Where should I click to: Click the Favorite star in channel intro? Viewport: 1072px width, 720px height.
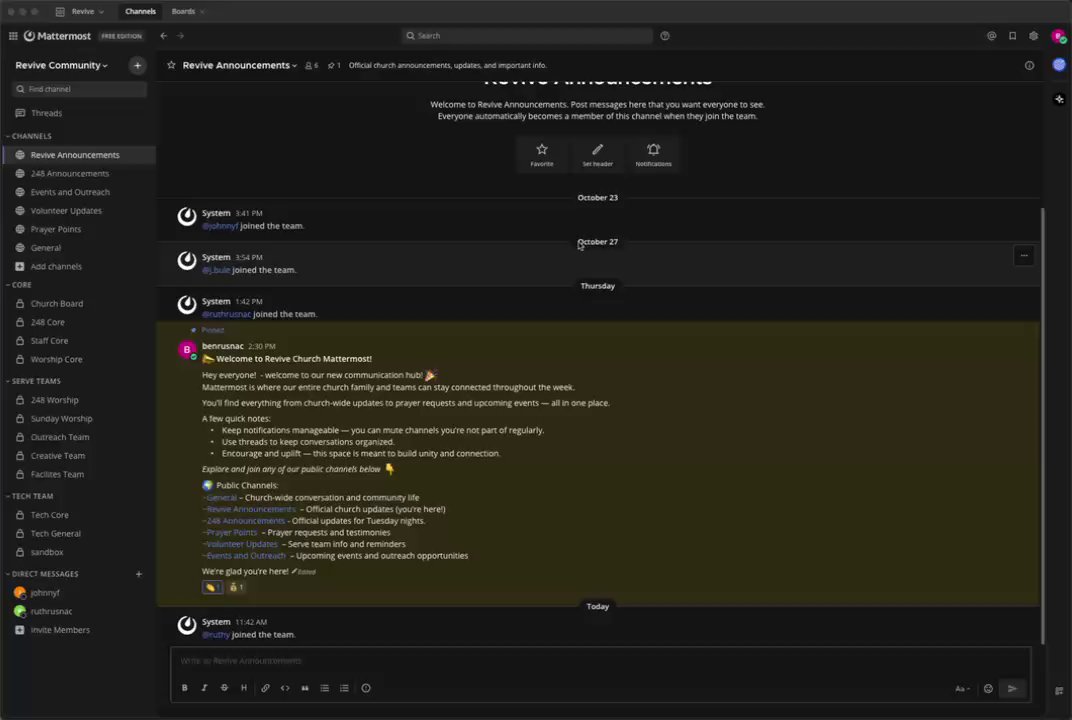pos(541,154)
